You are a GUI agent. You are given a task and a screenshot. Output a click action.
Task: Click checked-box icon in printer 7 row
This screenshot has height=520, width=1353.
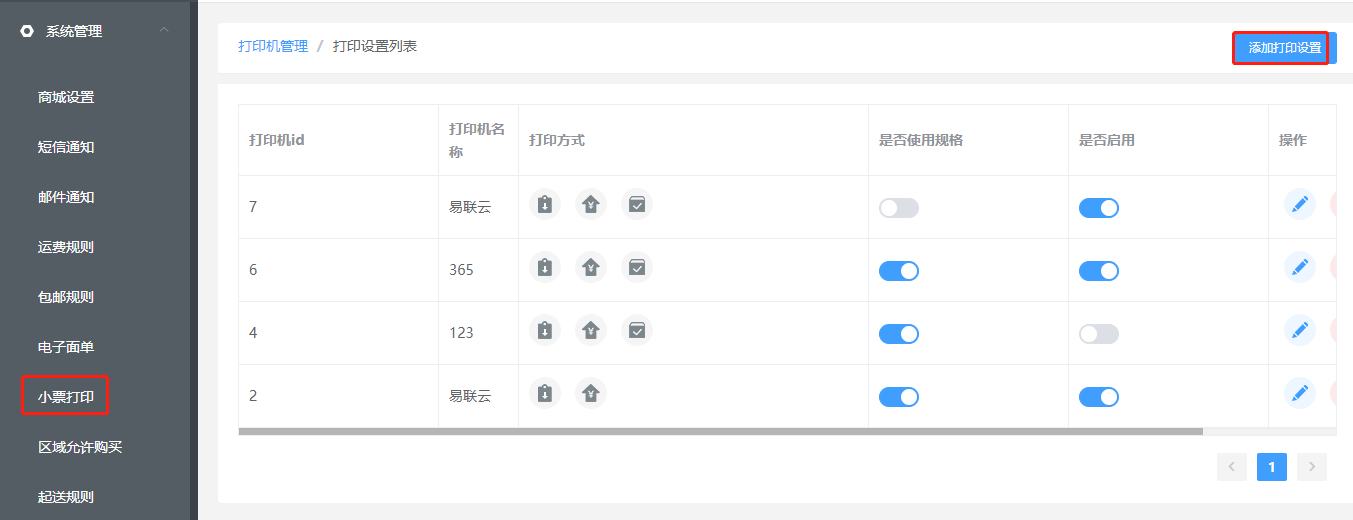(637, 204)
